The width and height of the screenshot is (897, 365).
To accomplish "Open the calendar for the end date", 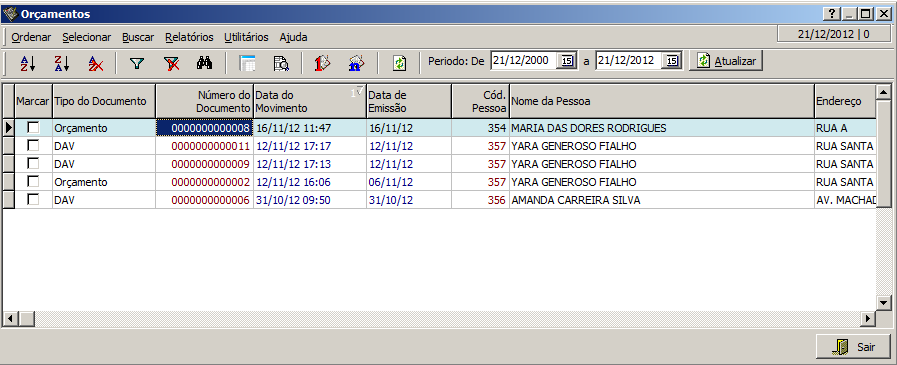I will 672,61.
